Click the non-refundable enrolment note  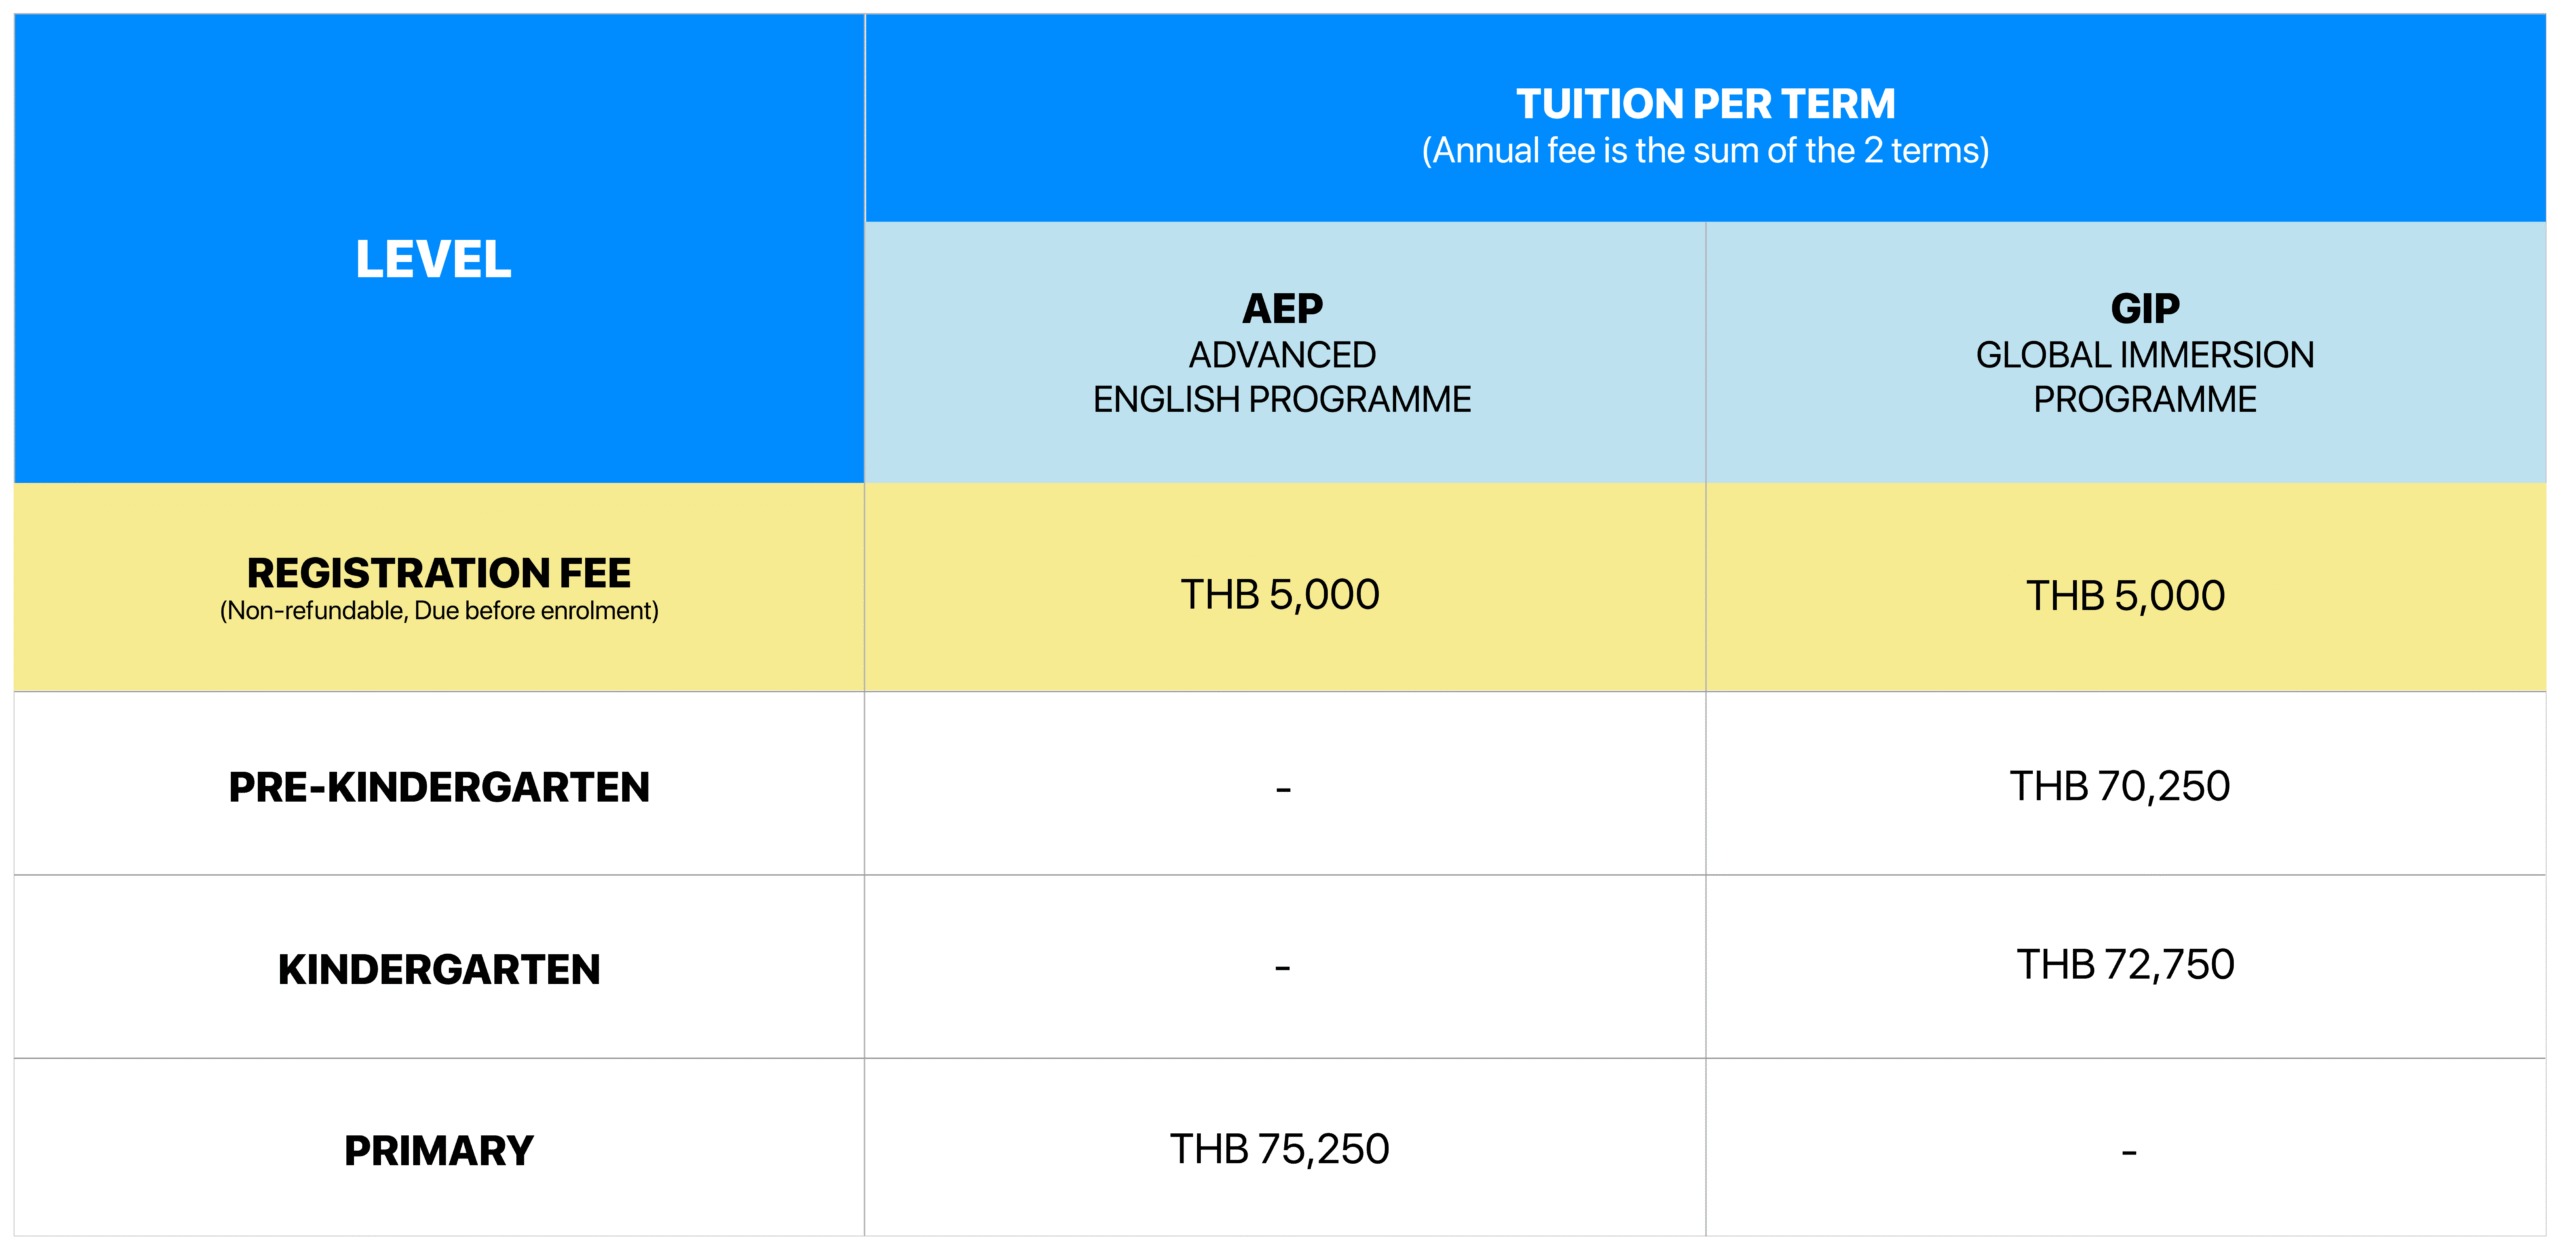439,611
